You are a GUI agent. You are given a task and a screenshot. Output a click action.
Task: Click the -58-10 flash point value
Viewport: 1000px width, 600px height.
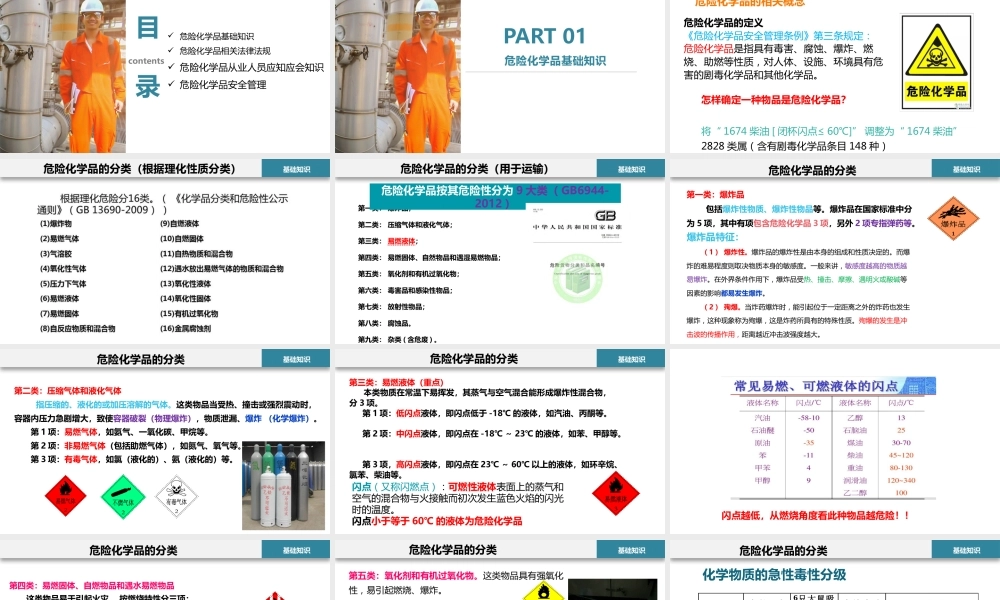coord(809,418)
